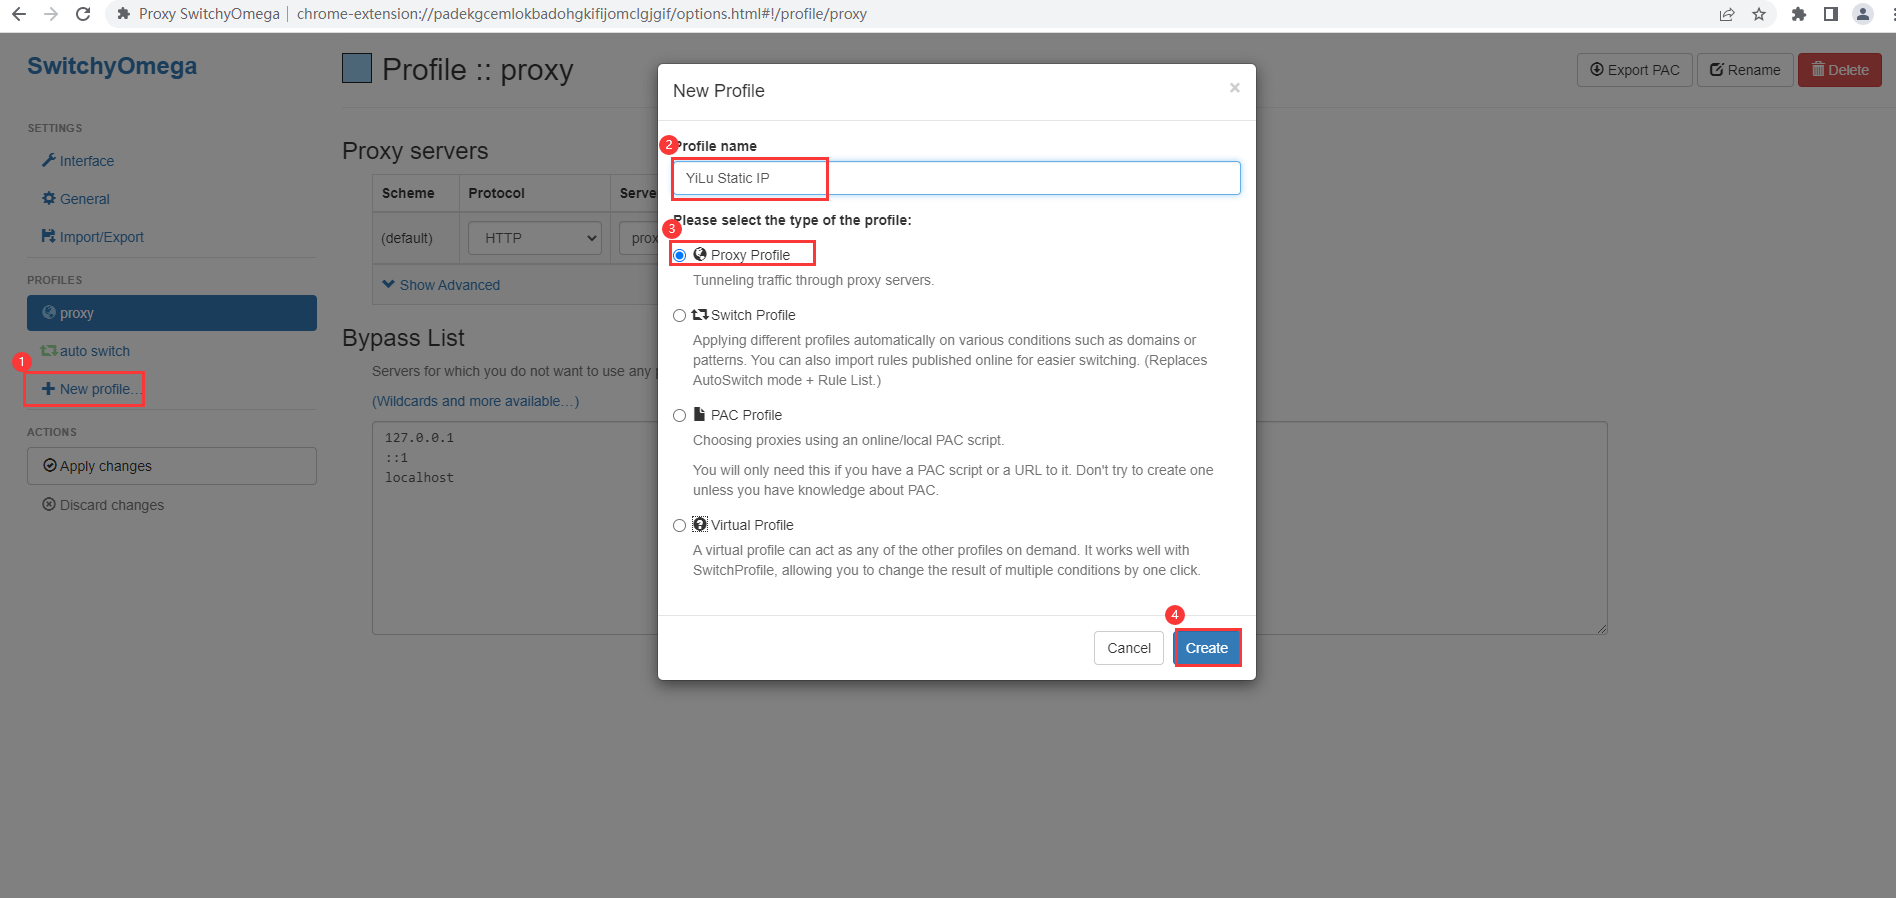Choose the Switch Profile option
Screen dimensions: 1896x898
680,315
